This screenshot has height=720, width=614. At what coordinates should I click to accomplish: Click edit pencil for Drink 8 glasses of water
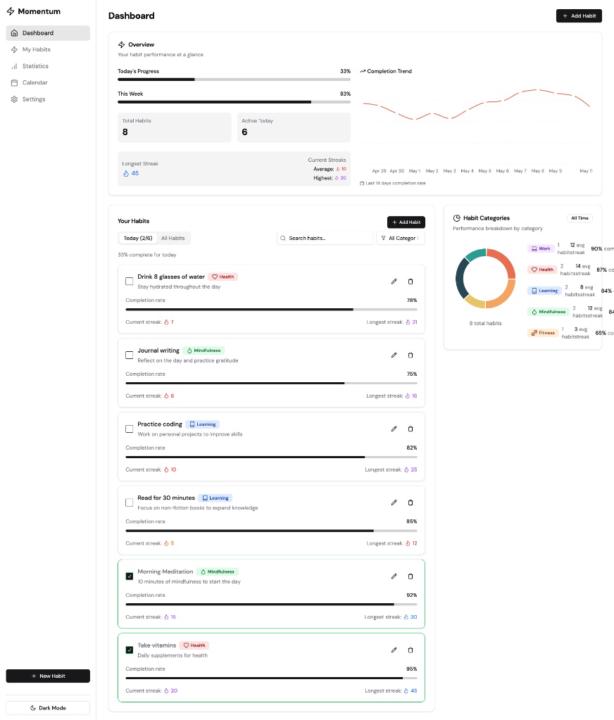point(394,281)
